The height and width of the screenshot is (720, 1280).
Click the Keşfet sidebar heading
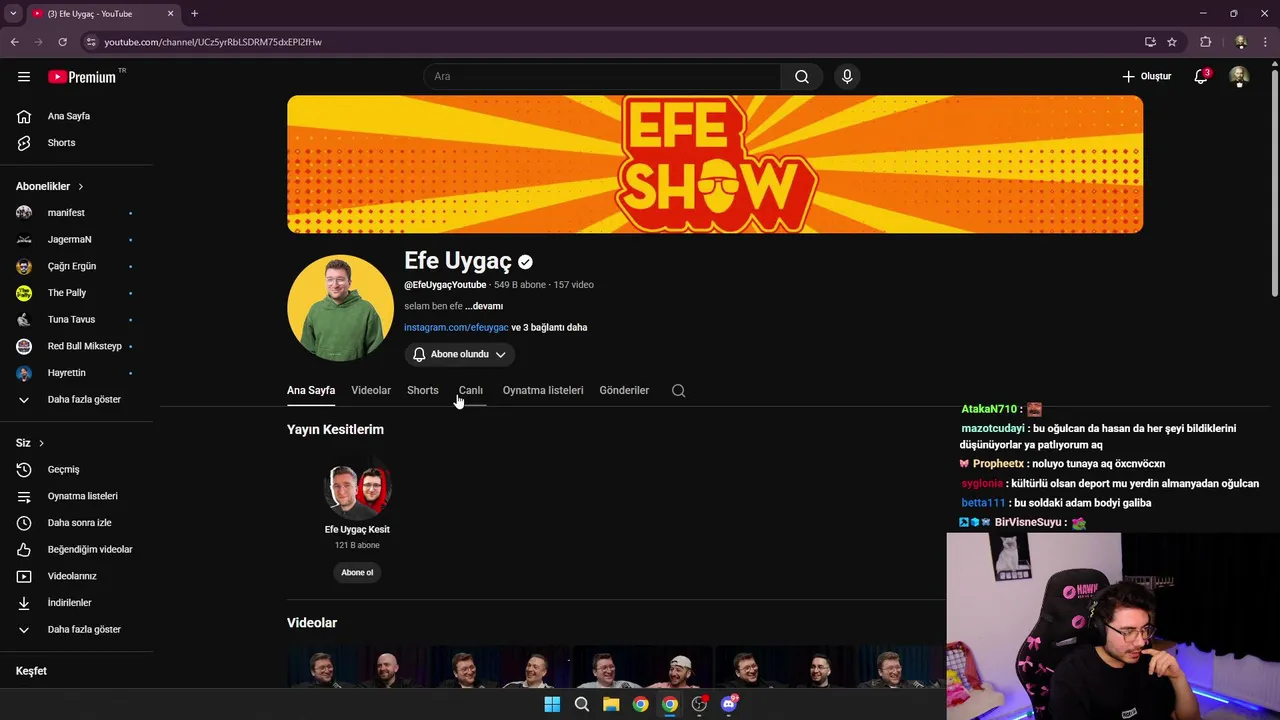pyautogui.click(x=31, y=671)
